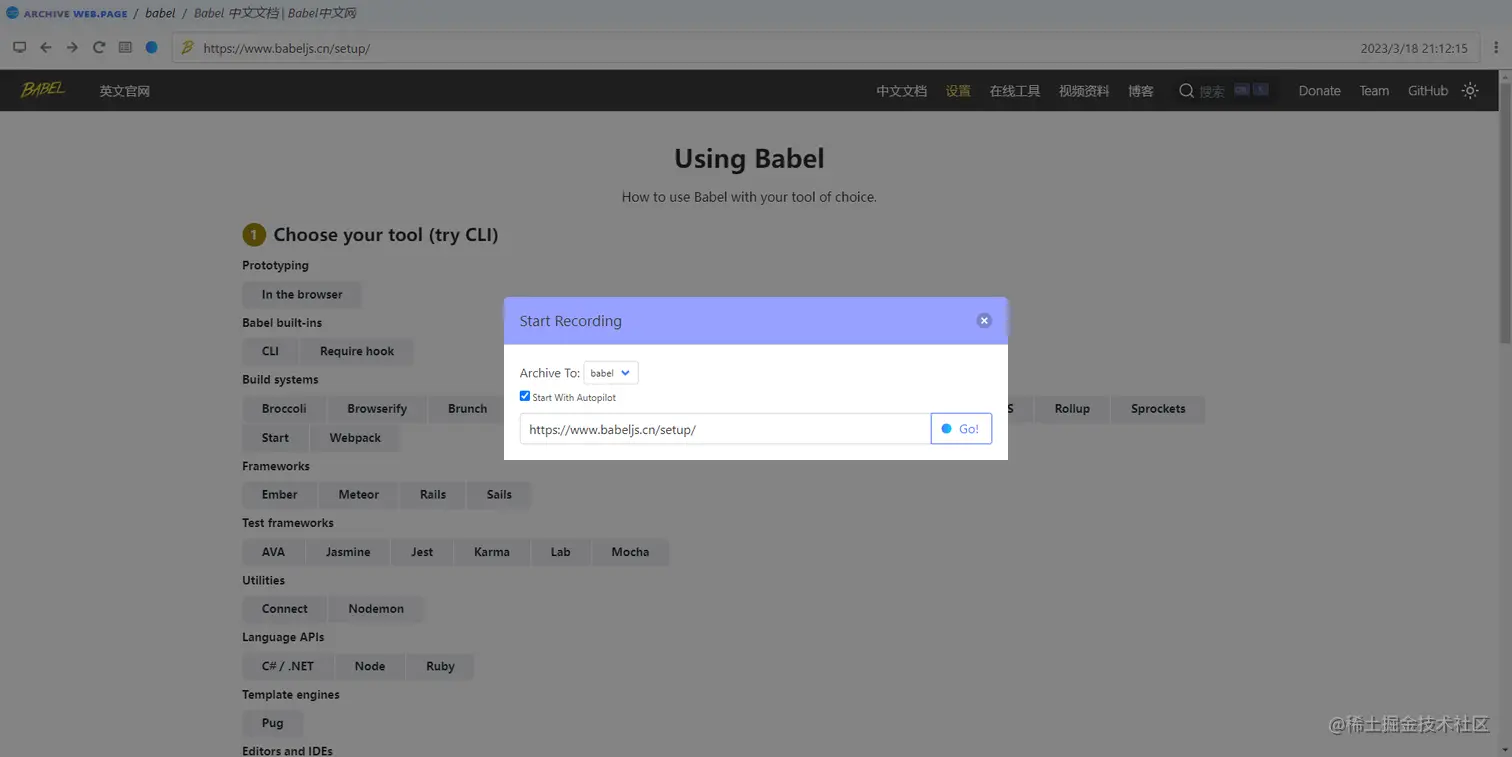Click the GitHub link in header

(1427, 91)
